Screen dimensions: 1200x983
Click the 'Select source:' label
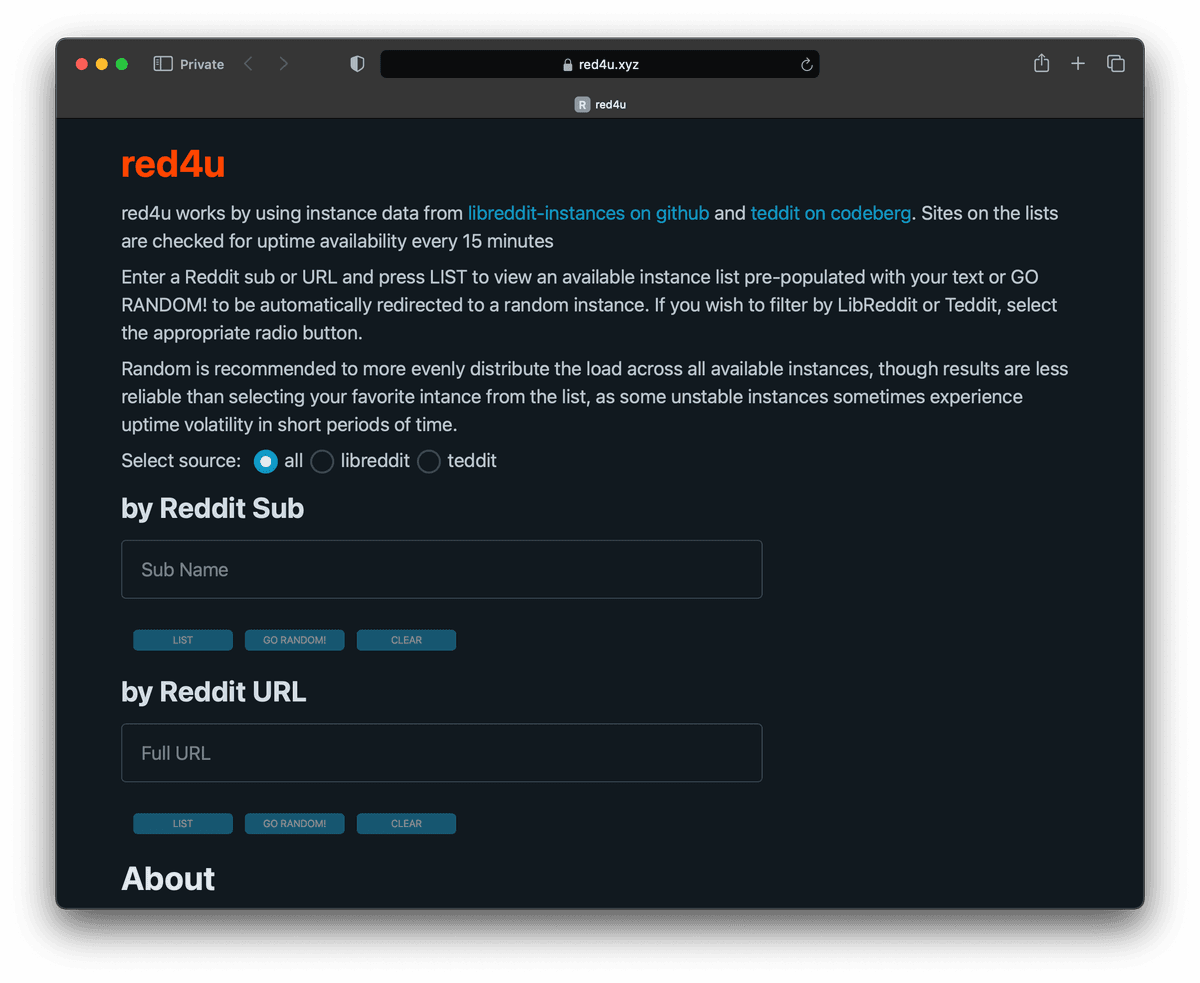coord(181,461)
